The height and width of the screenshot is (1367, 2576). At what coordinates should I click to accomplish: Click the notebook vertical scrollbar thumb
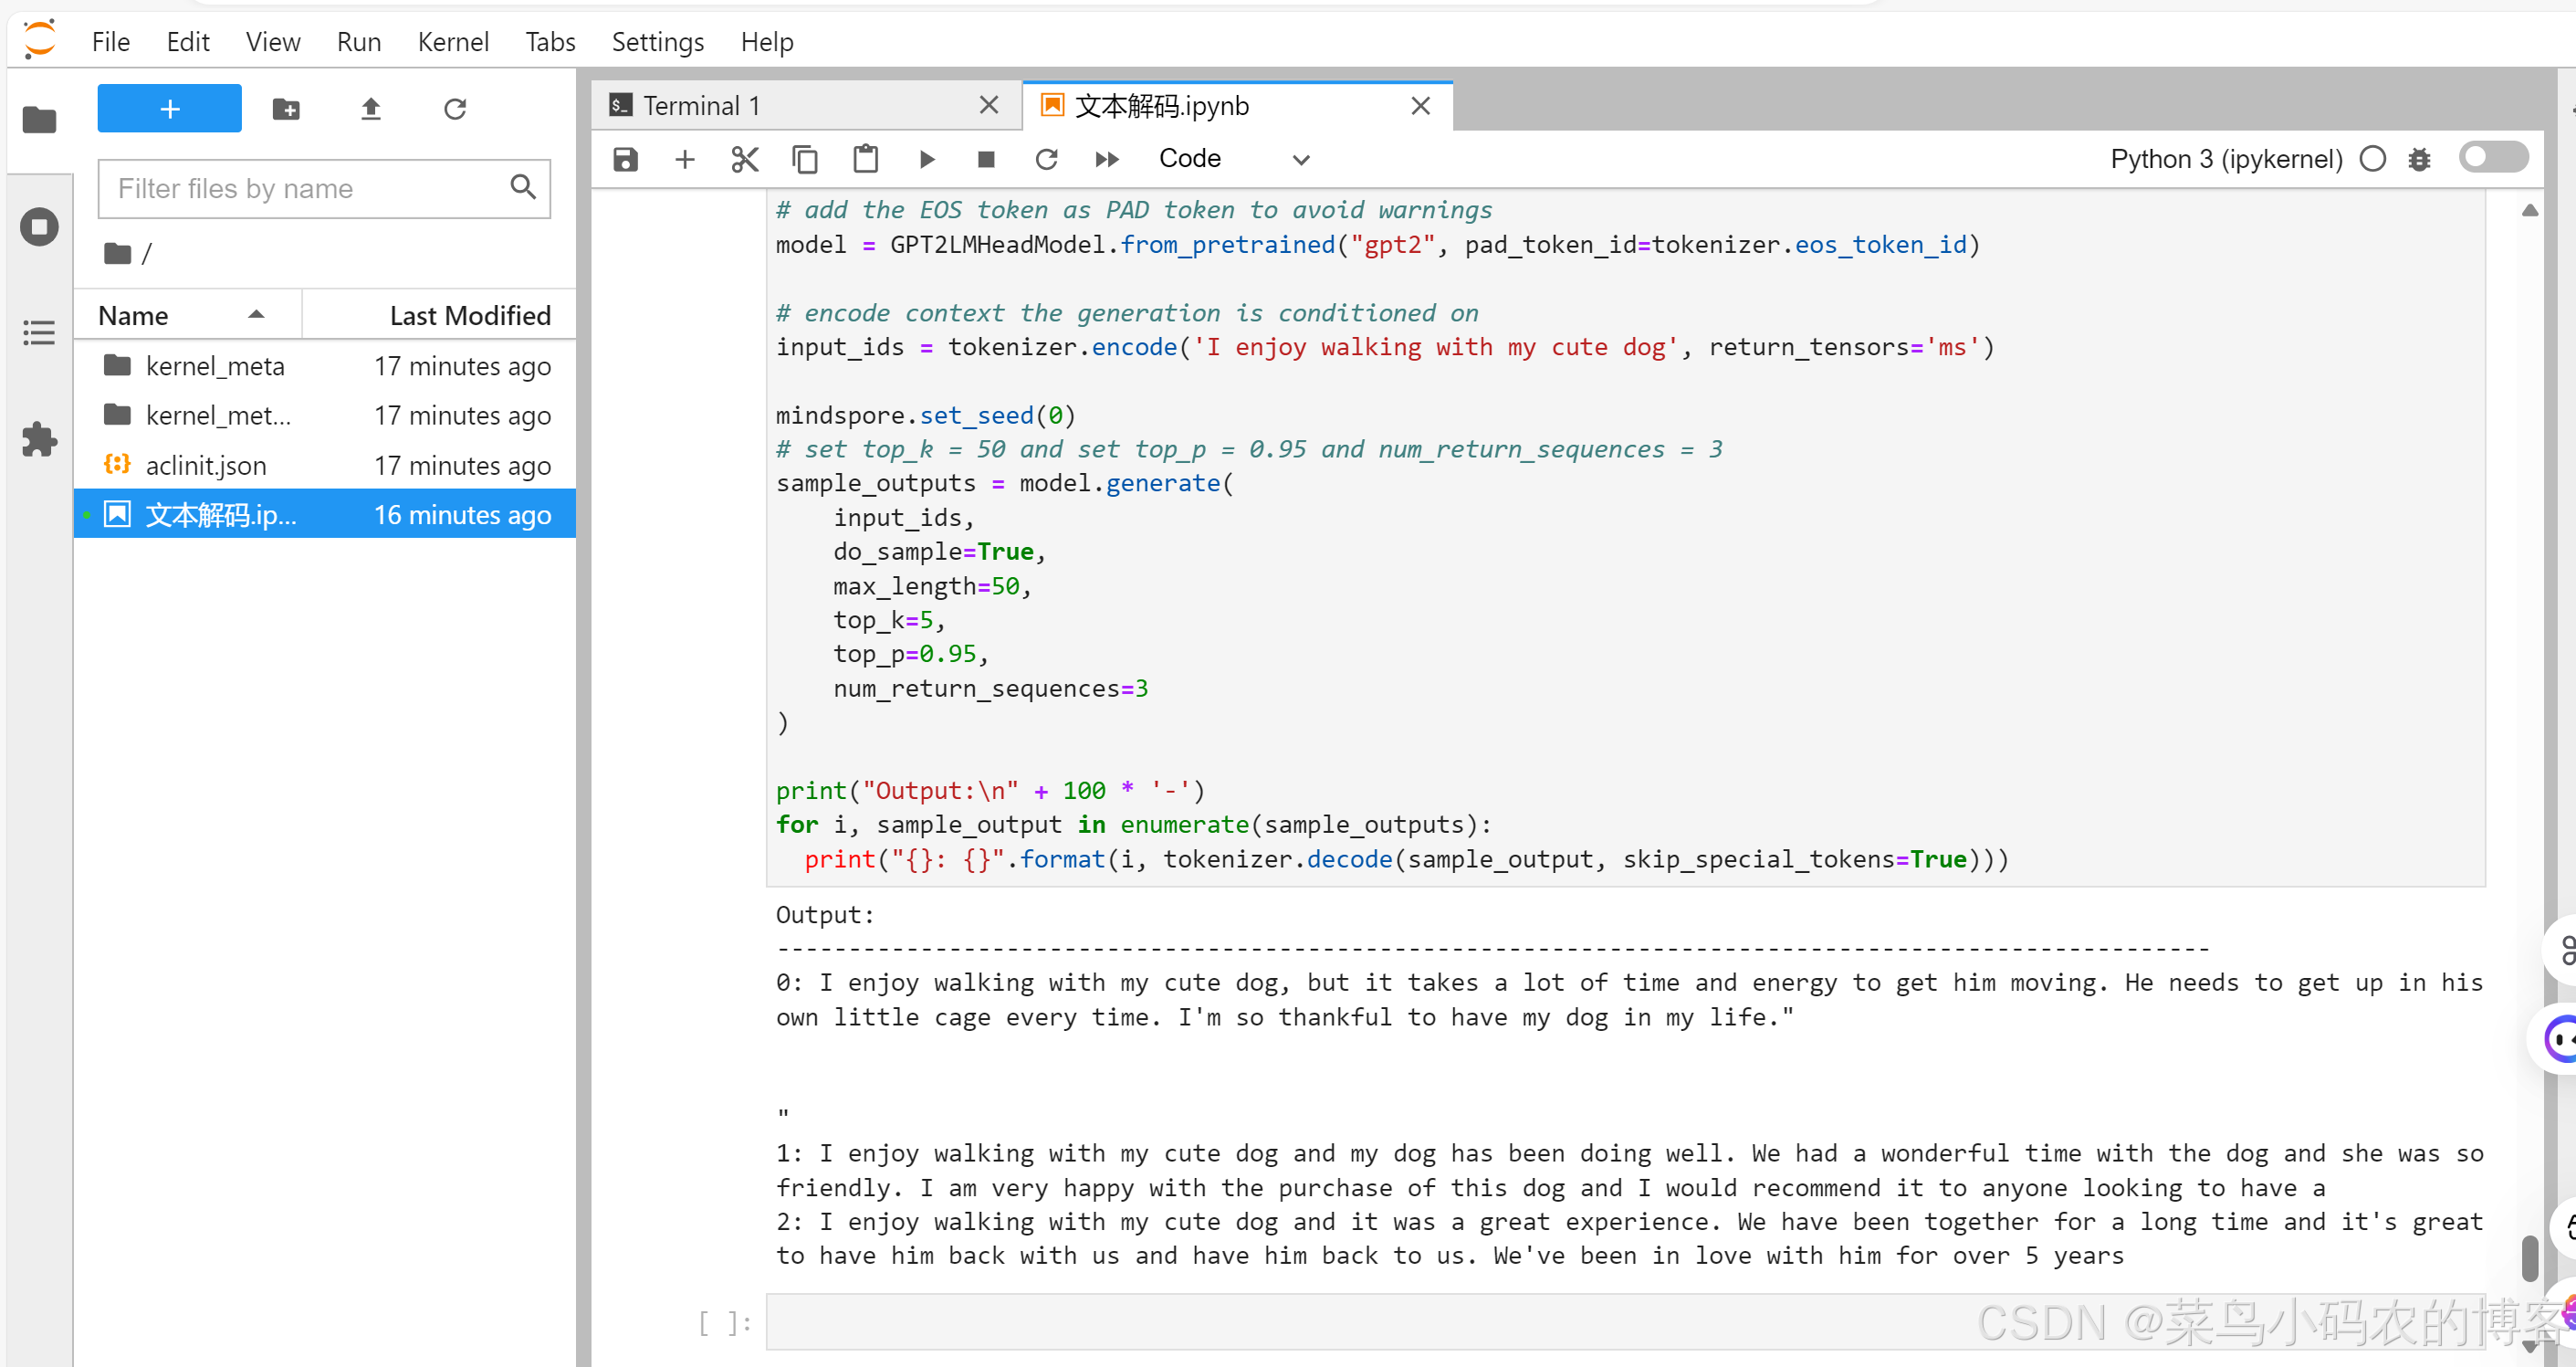(x=2529, y=1257)
